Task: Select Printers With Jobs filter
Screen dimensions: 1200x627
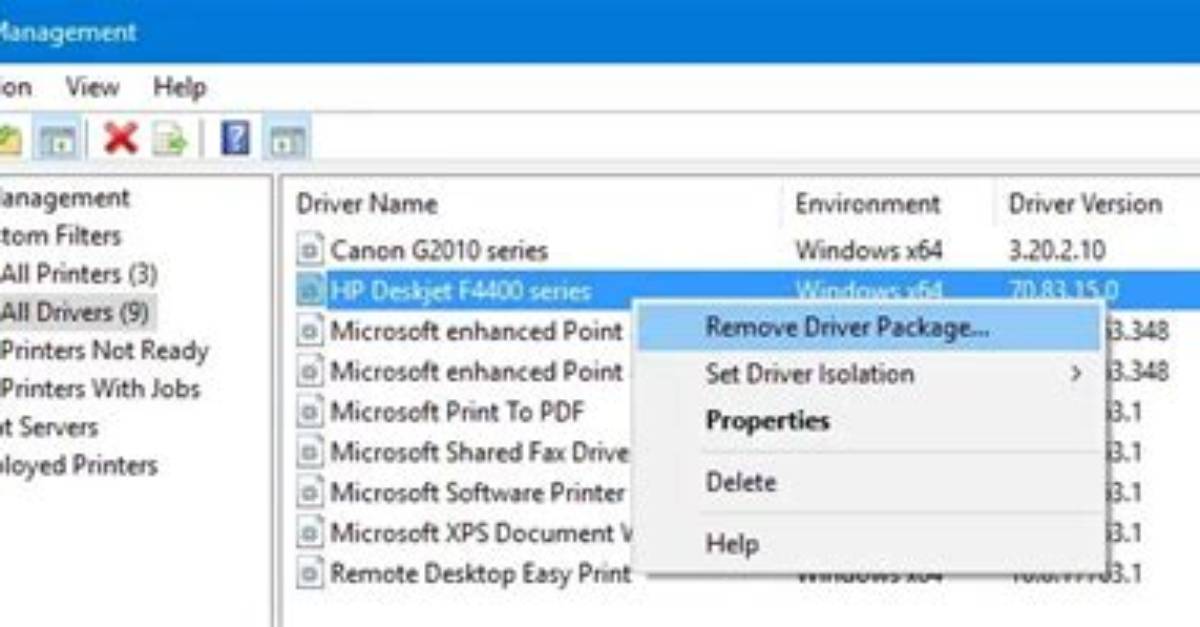Action: (100, 388)
